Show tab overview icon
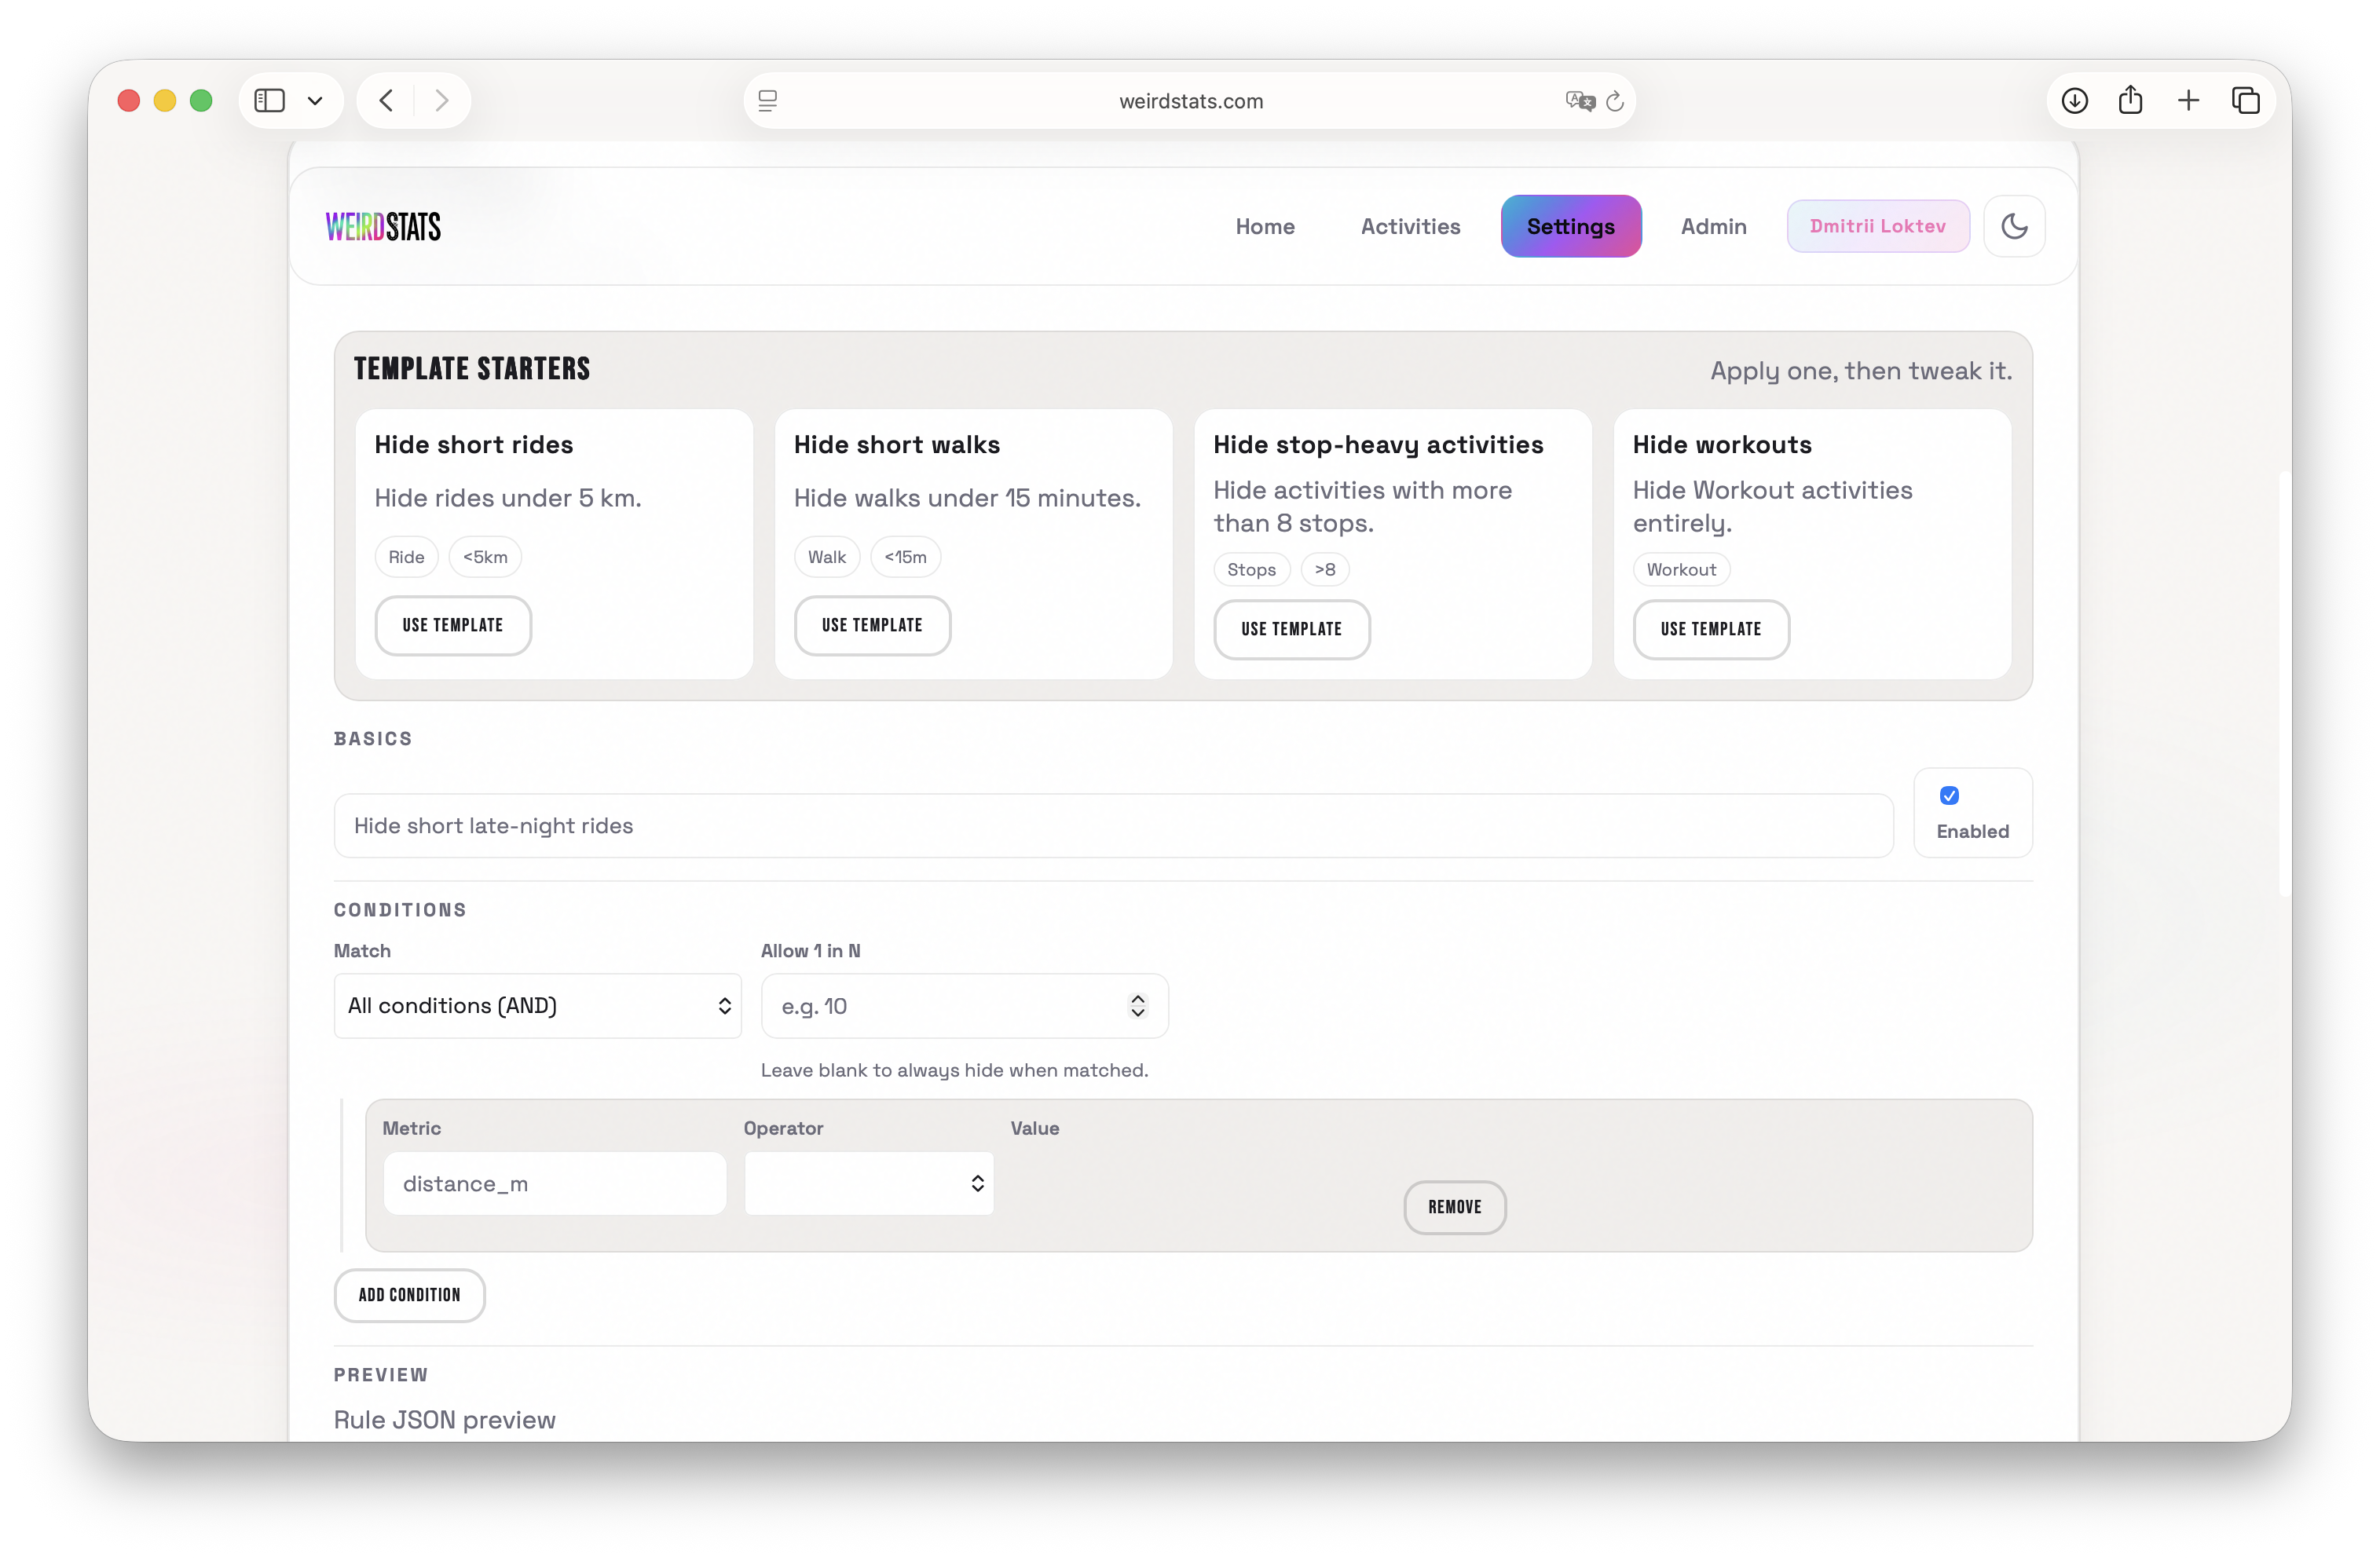 pos(2245,100)
